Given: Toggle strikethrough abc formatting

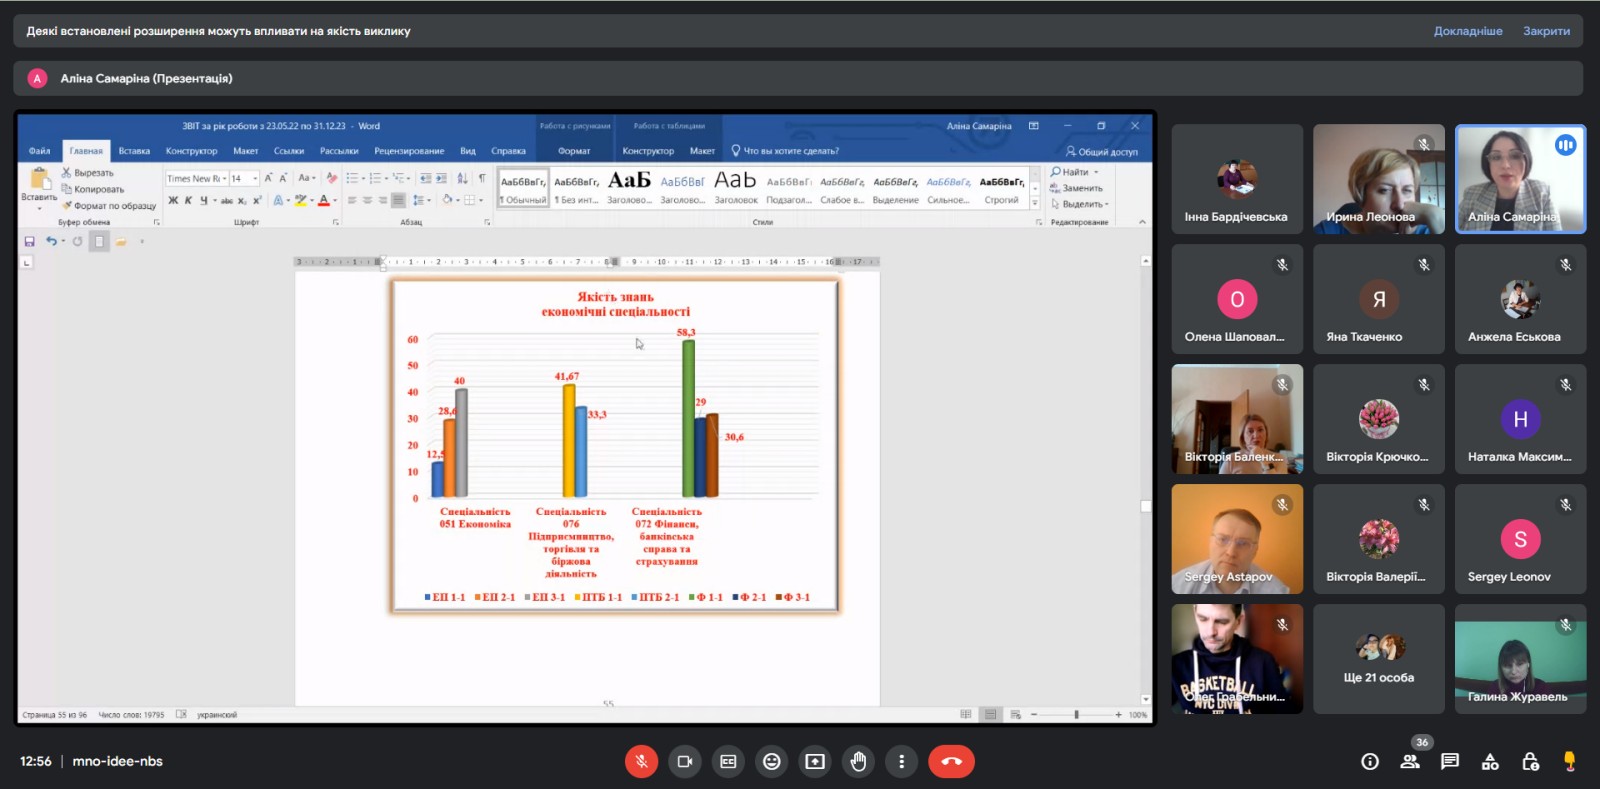Looking at the screenshot, I should [227, 200].
